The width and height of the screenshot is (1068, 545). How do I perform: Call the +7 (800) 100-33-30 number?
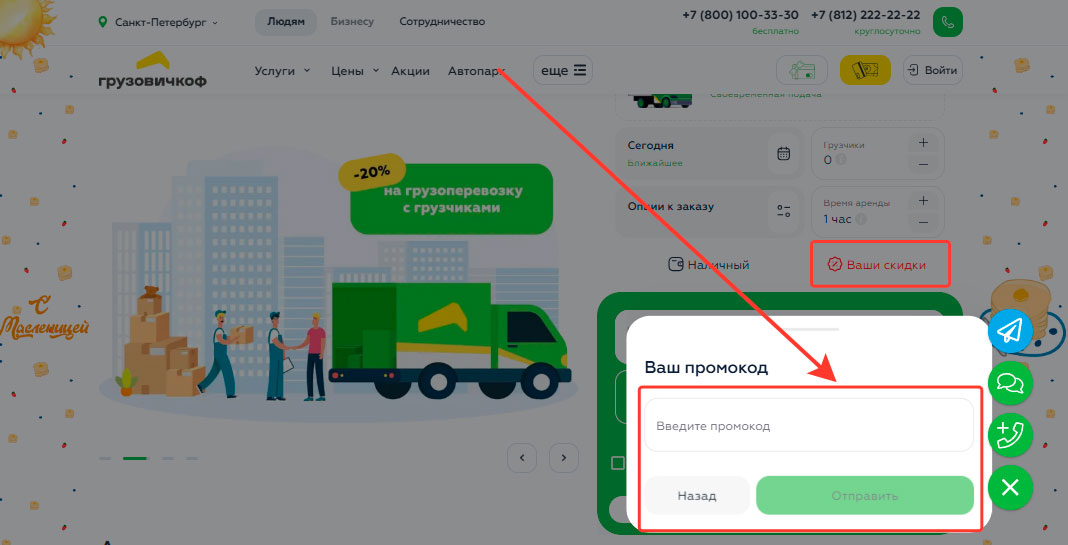[x=740, y=15]
